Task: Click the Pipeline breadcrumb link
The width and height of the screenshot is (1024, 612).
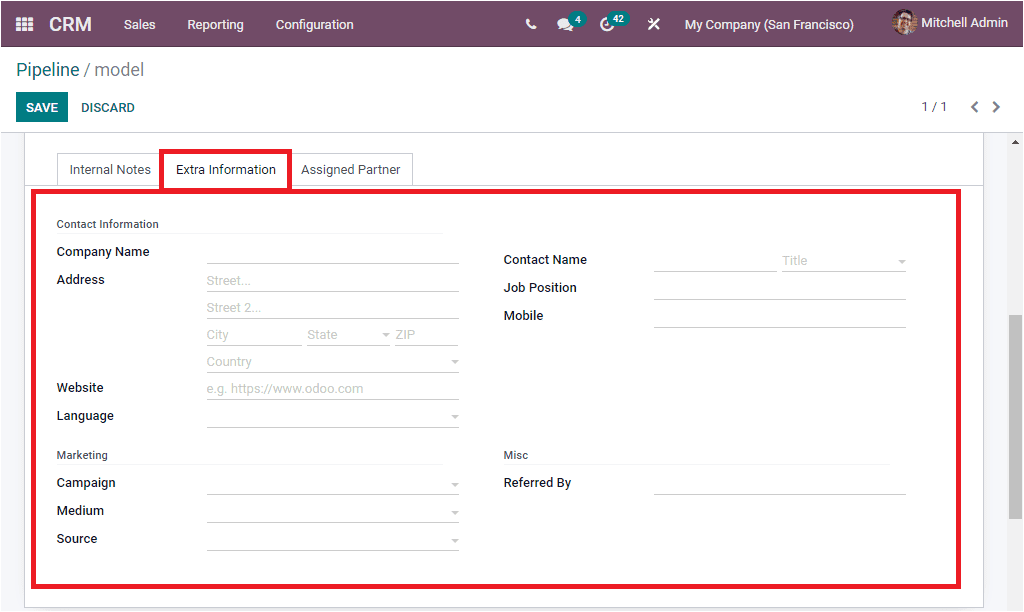Action: pos(48,70)
